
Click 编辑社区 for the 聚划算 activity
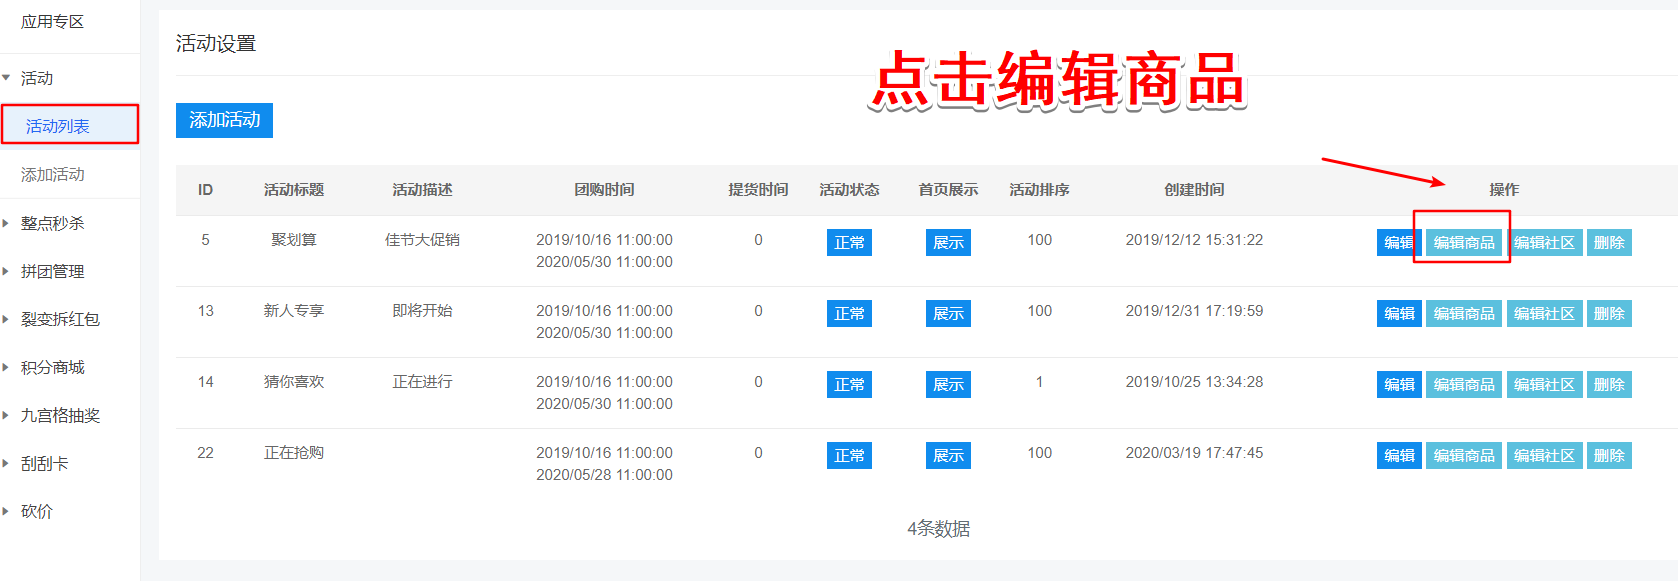(1544, 243)
